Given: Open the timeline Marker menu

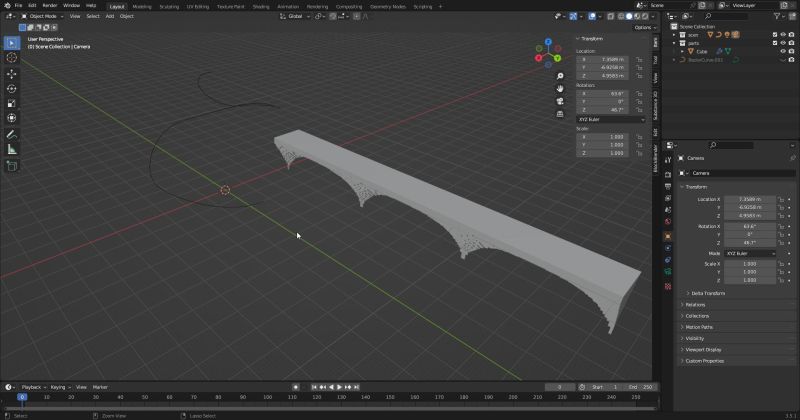Looking at the screenshot, I should click(100, 387).
